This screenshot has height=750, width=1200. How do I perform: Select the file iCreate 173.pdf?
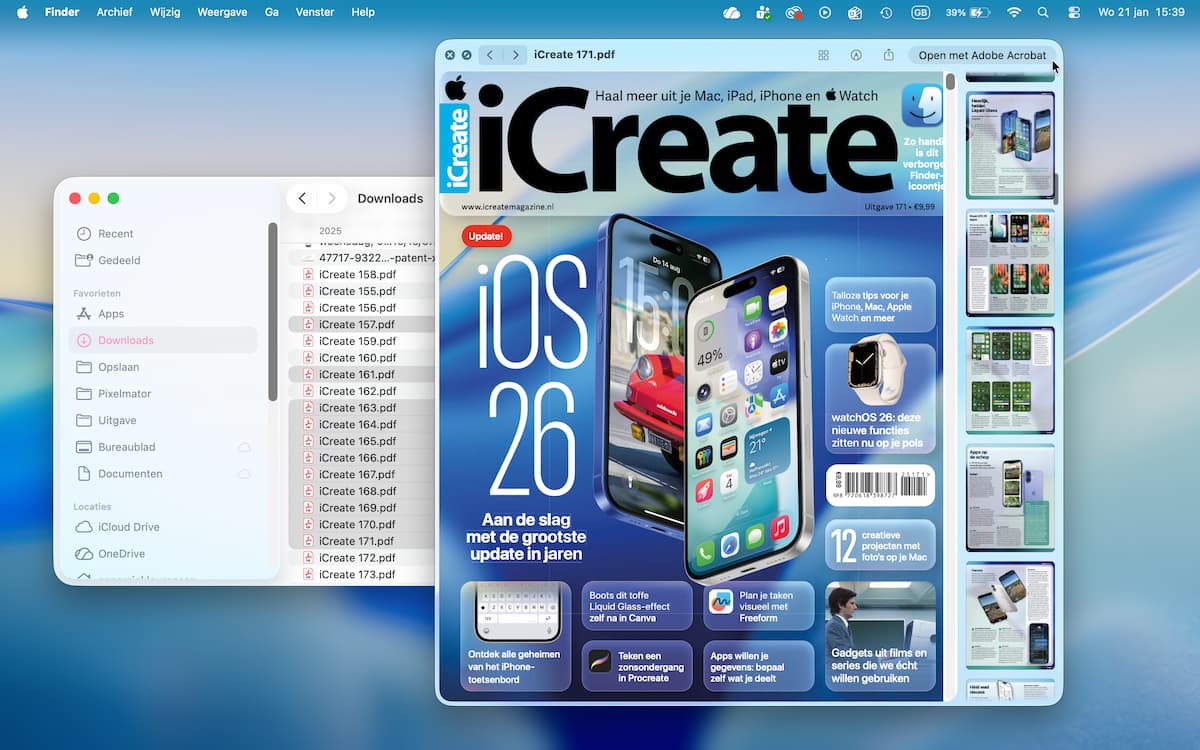(x=357, y=575)
